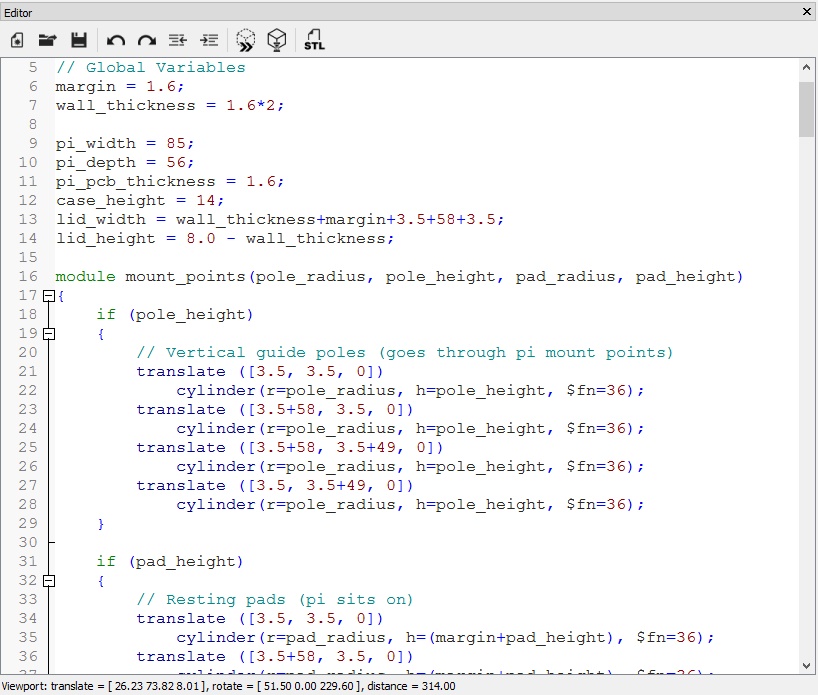
Task: Collapse the pole_height if block at line 19
Action: click(x=48, y=334)
